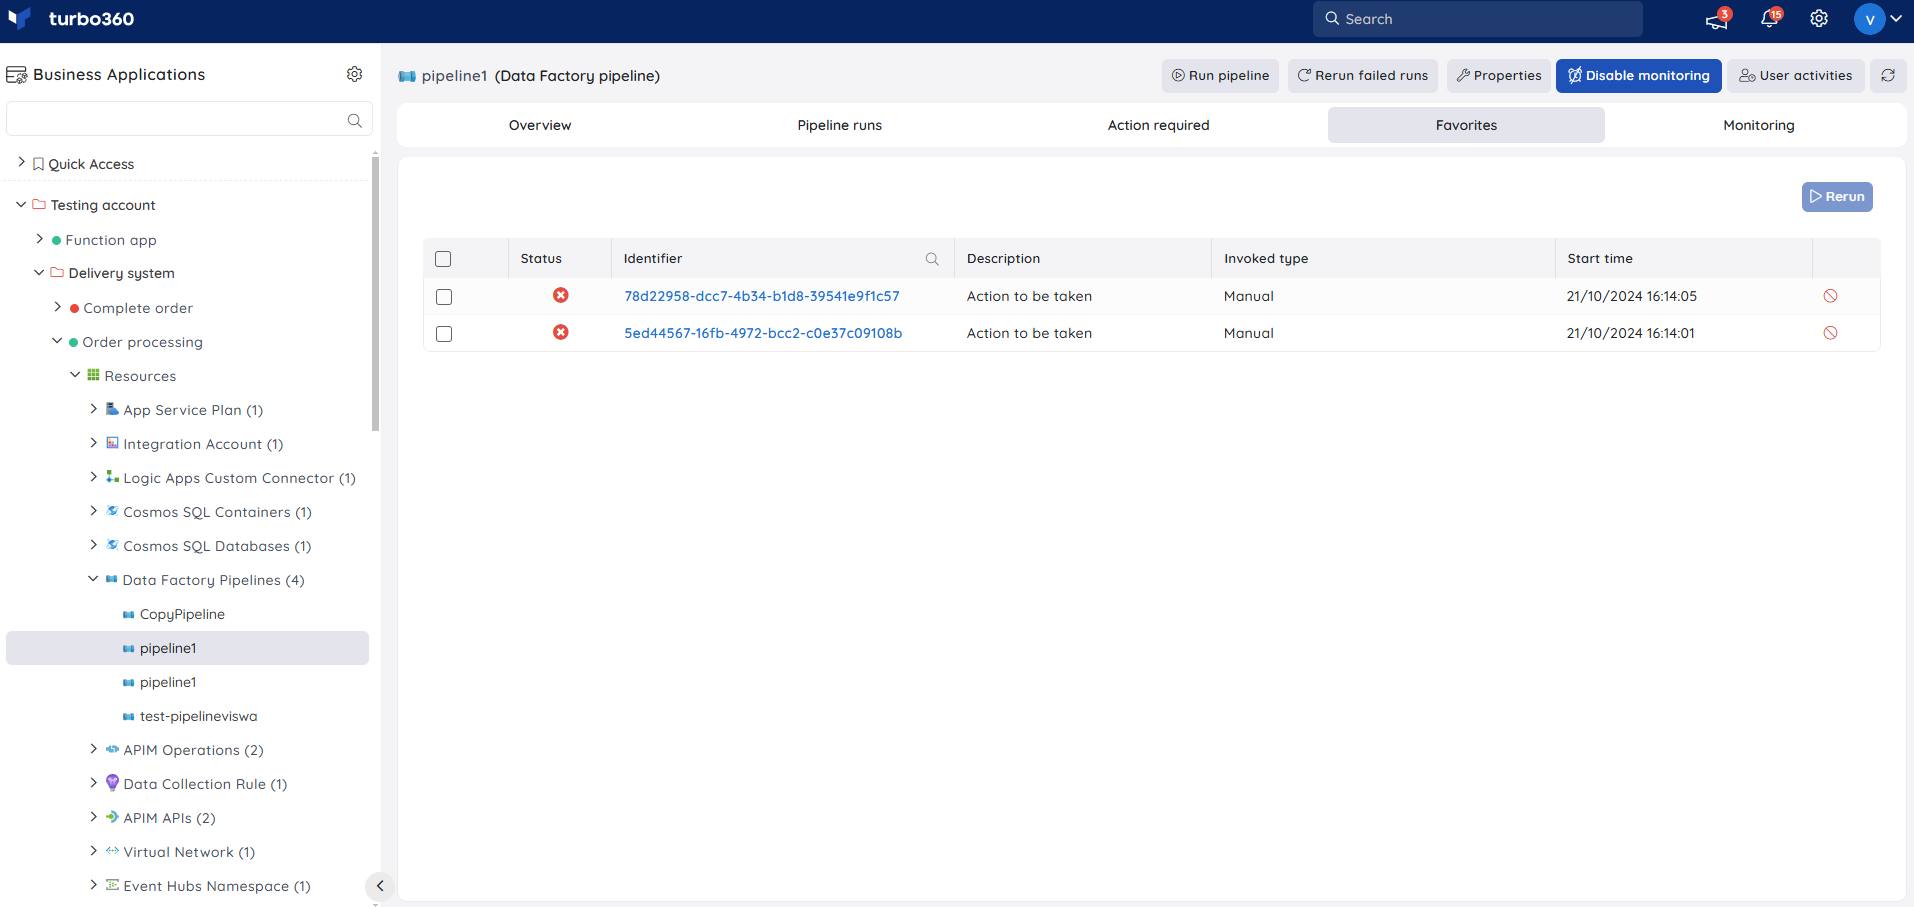
Task: Select CopyPipeline in the tree
Action: coord(182,614)
